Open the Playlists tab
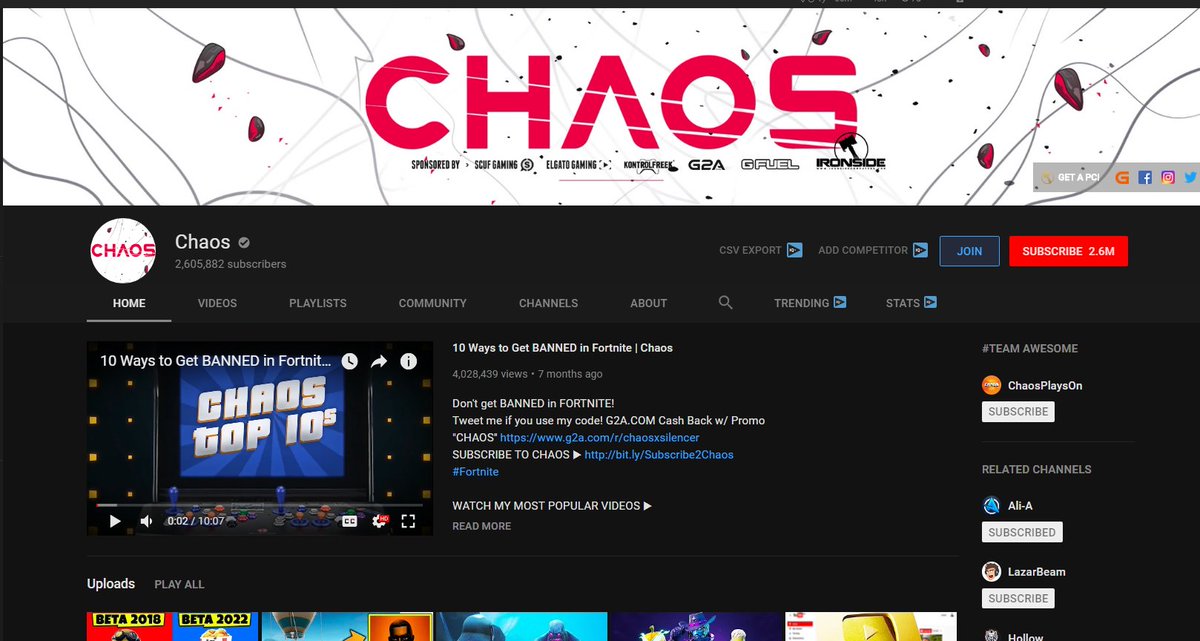The height and width of the screenshot is (641, 1200). pyautogui.click(x=318, y=303)
